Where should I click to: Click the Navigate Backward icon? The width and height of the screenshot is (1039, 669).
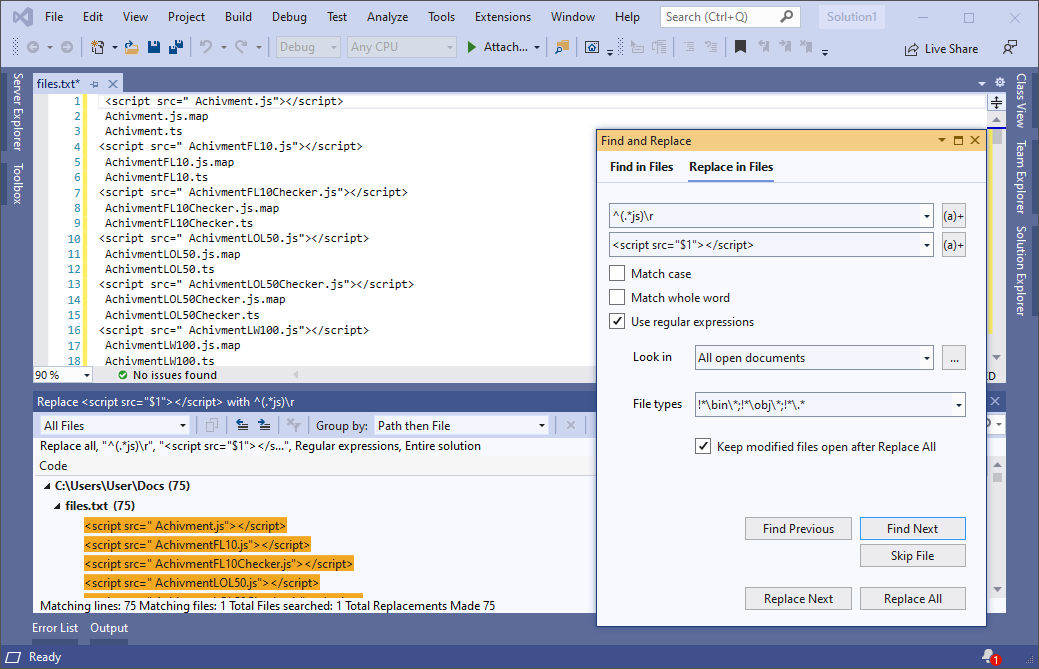[x=32, y=47]
